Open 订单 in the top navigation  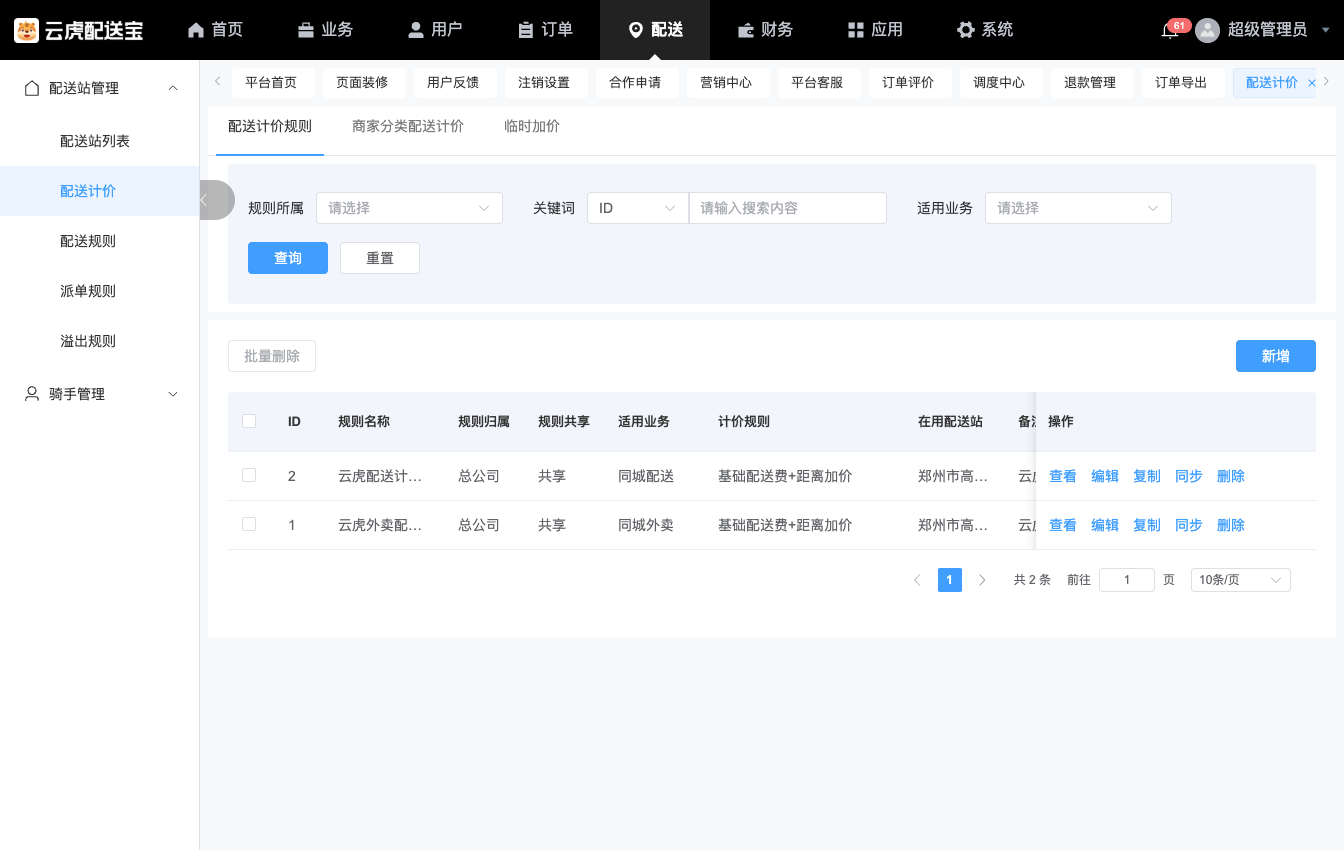545,30
